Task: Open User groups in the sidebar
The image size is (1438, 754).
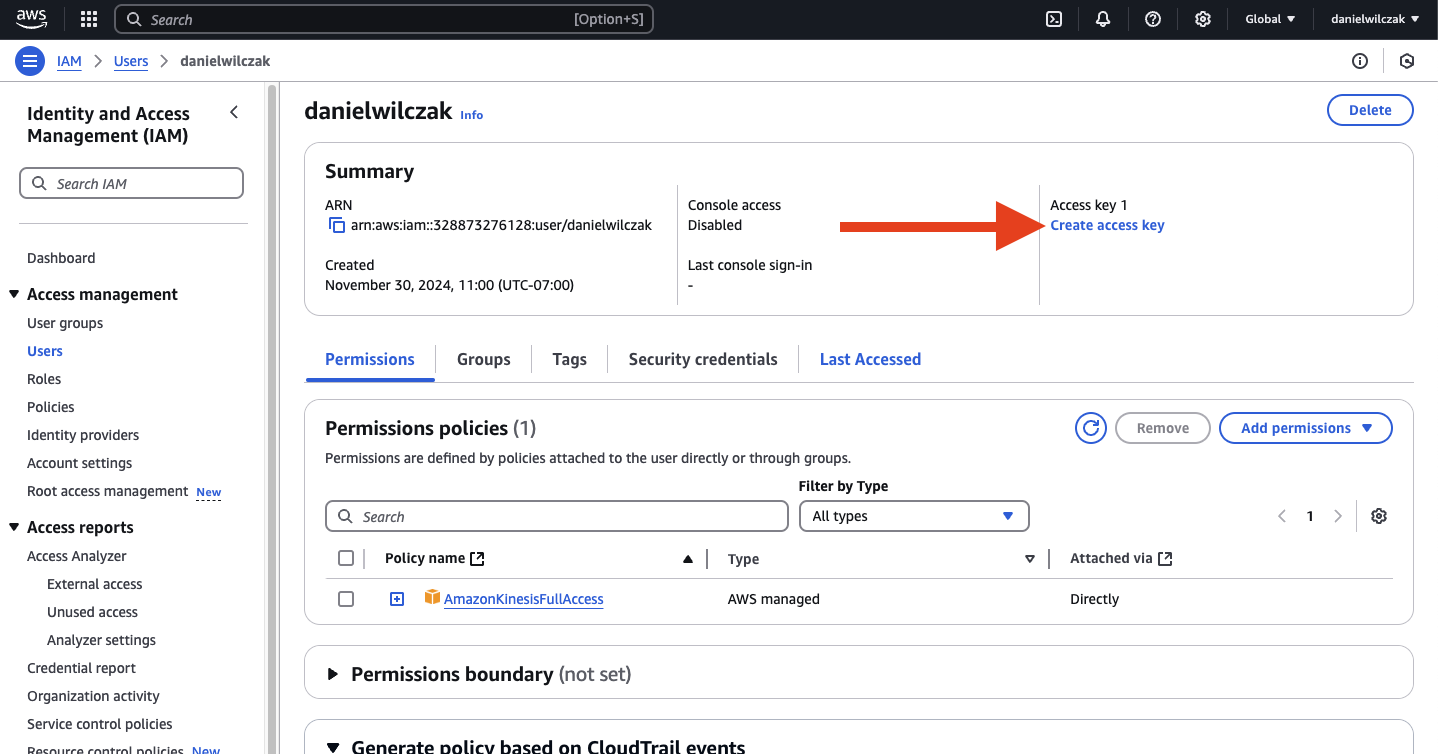Action: point(65,323)
